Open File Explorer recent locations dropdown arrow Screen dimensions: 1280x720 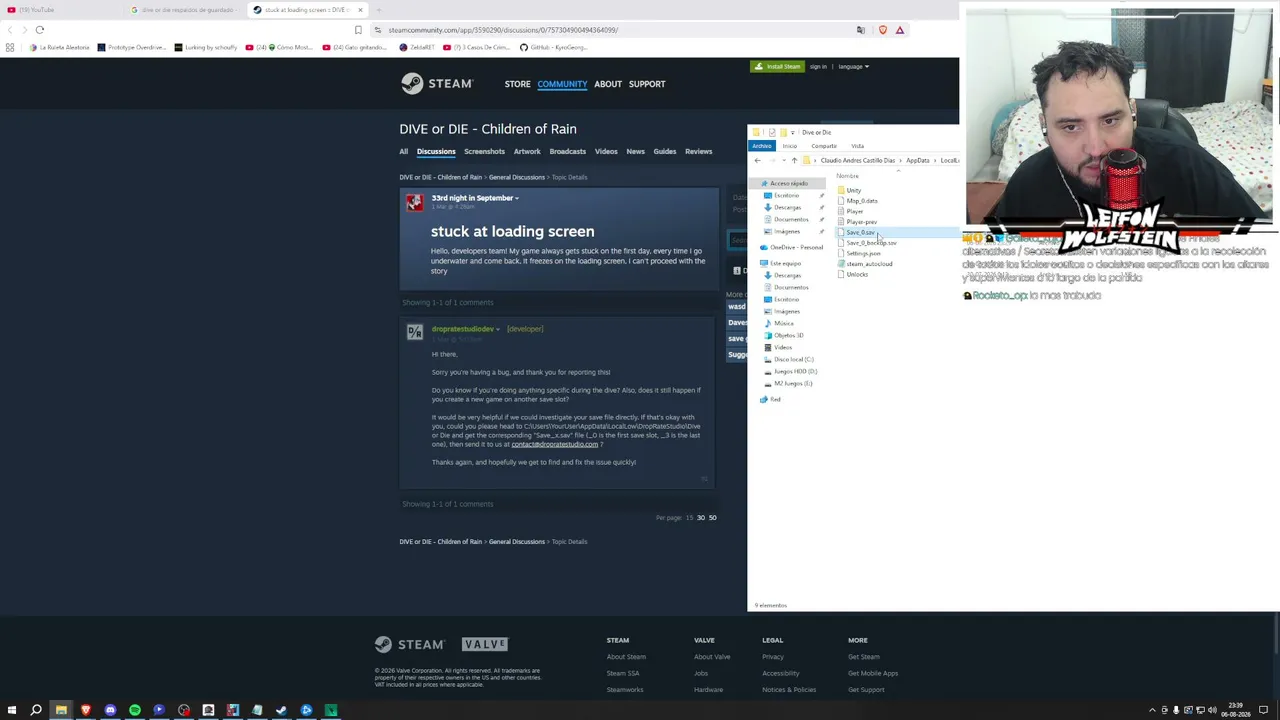click(x=782, y=160)
